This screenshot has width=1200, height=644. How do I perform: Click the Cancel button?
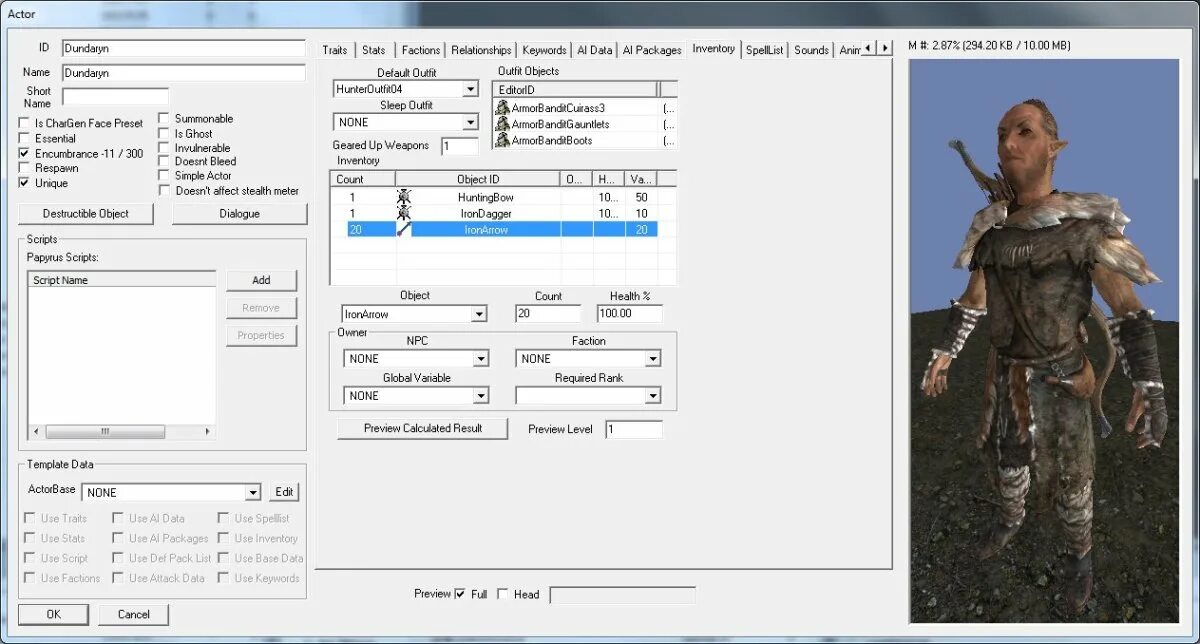(x=133, y=614)
